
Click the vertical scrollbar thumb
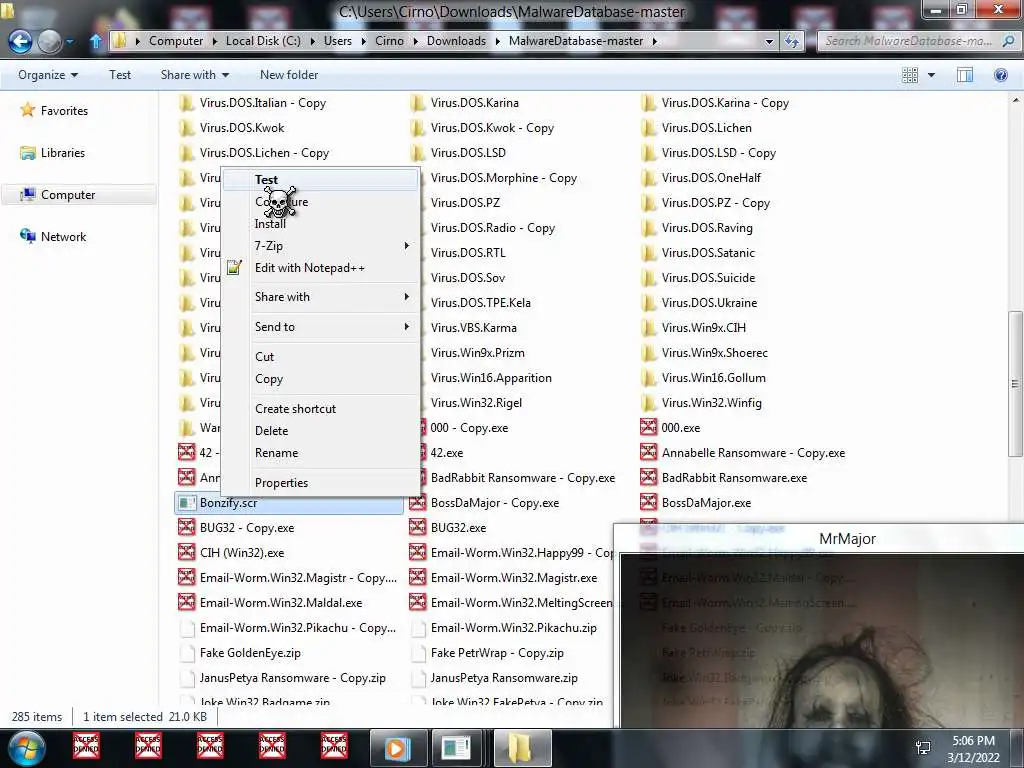(1015, 384)
